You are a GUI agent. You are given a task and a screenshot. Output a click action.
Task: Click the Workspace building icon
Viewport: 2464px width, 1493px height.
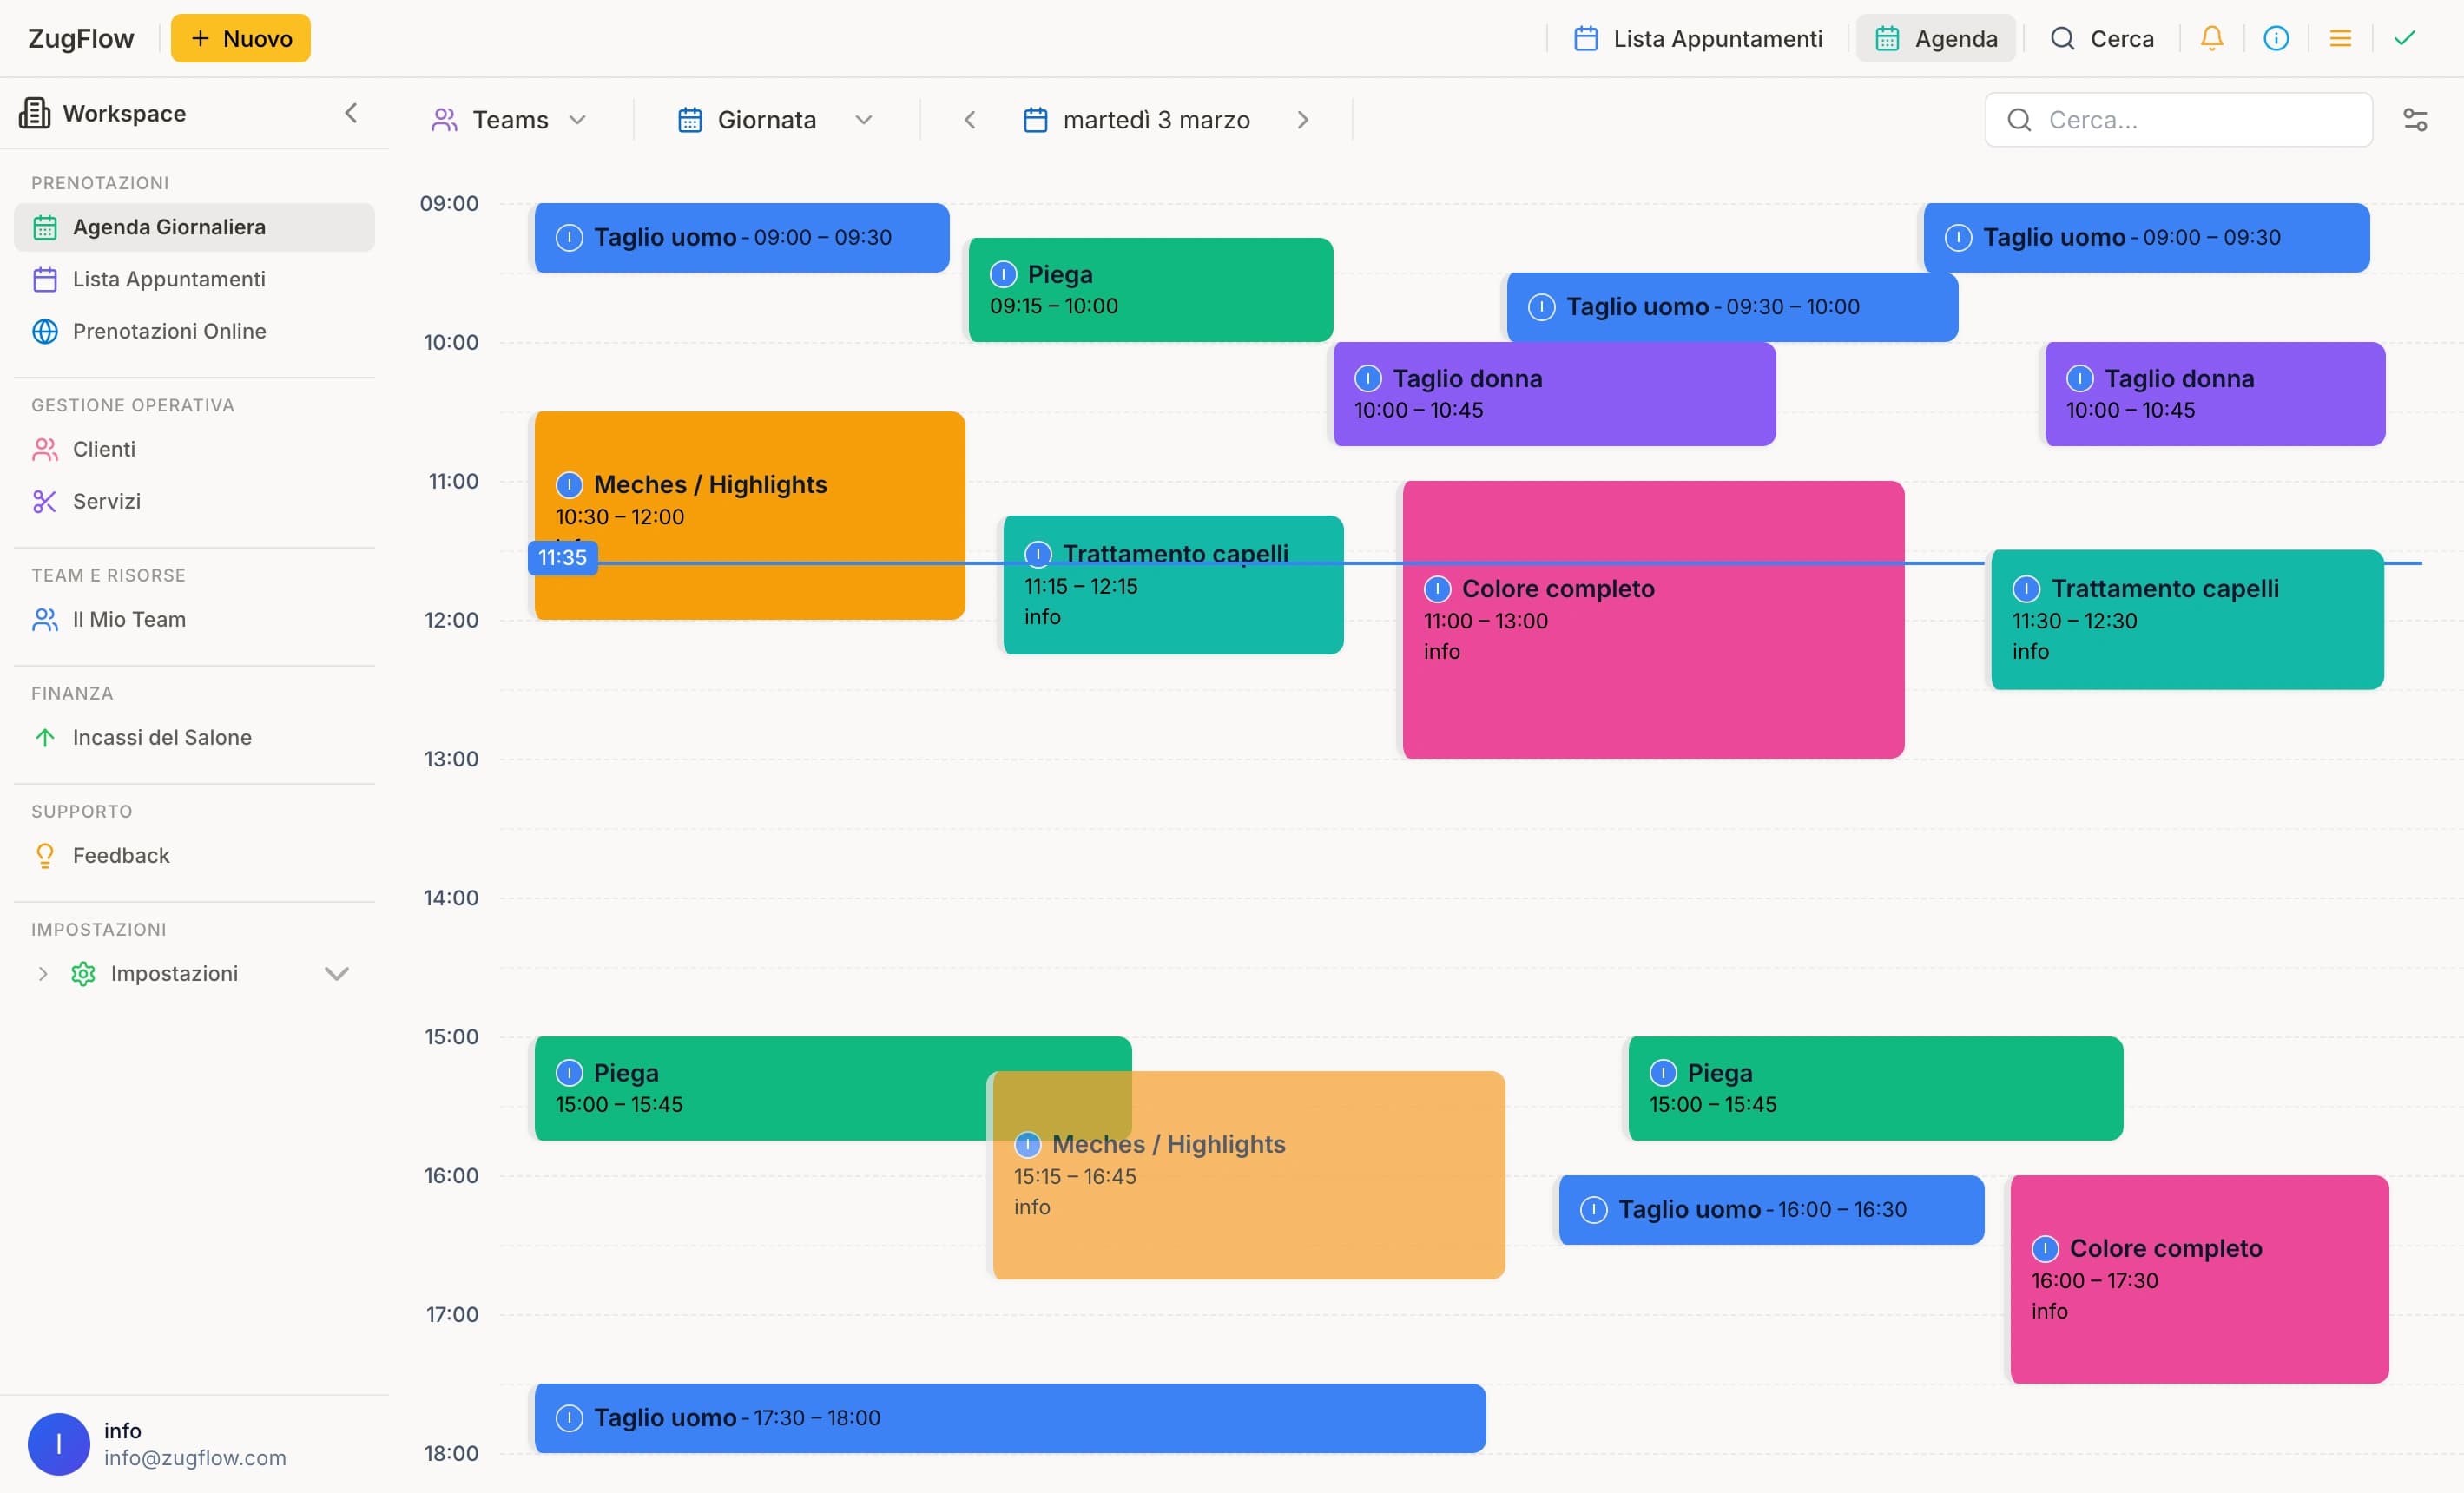[34, 113]
